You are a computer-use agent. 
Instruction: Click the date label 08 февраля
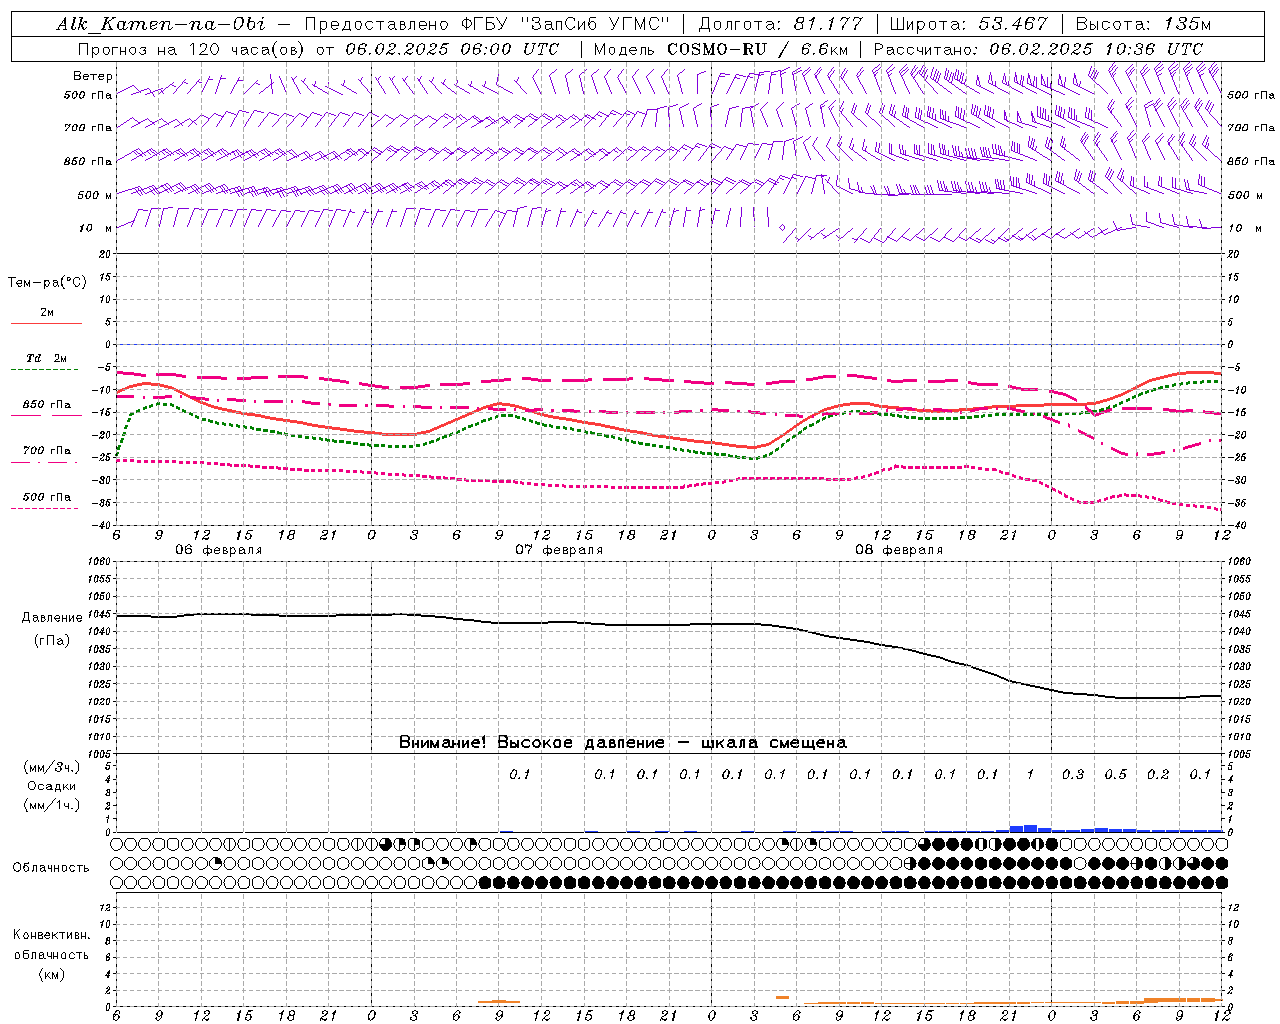(899, 550)
